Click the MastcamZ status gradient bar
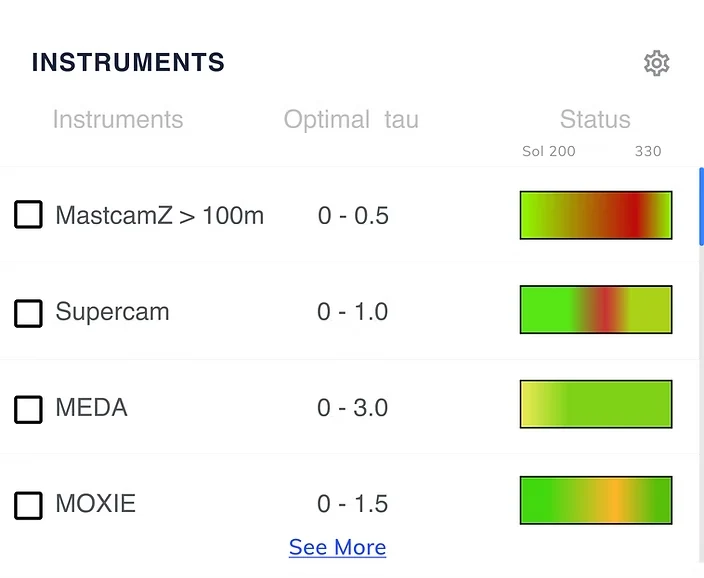Screen dimensions: 704x578 click(x=596, y=215)
